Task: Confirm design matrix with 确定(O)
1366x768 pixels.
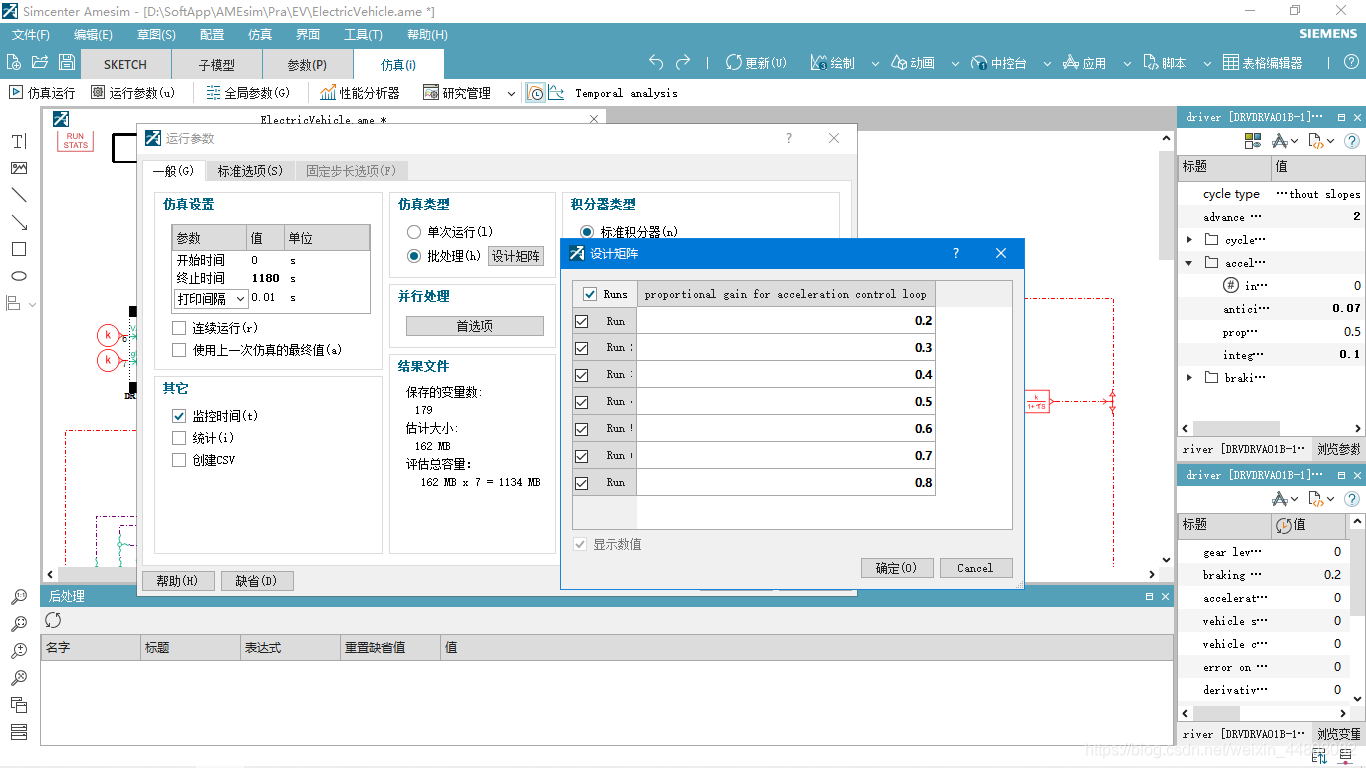Action: [x=897, y=568]
